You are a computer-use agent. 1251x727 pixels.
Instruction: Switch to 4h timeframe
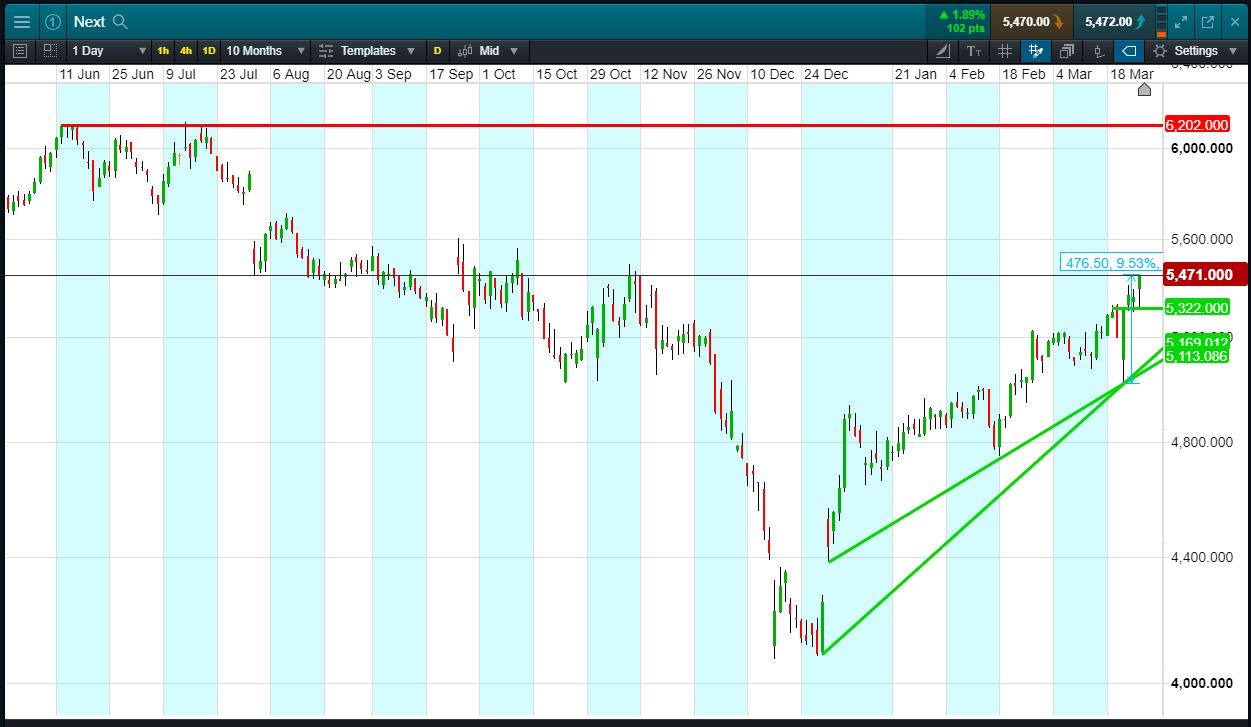pos(186,50)
